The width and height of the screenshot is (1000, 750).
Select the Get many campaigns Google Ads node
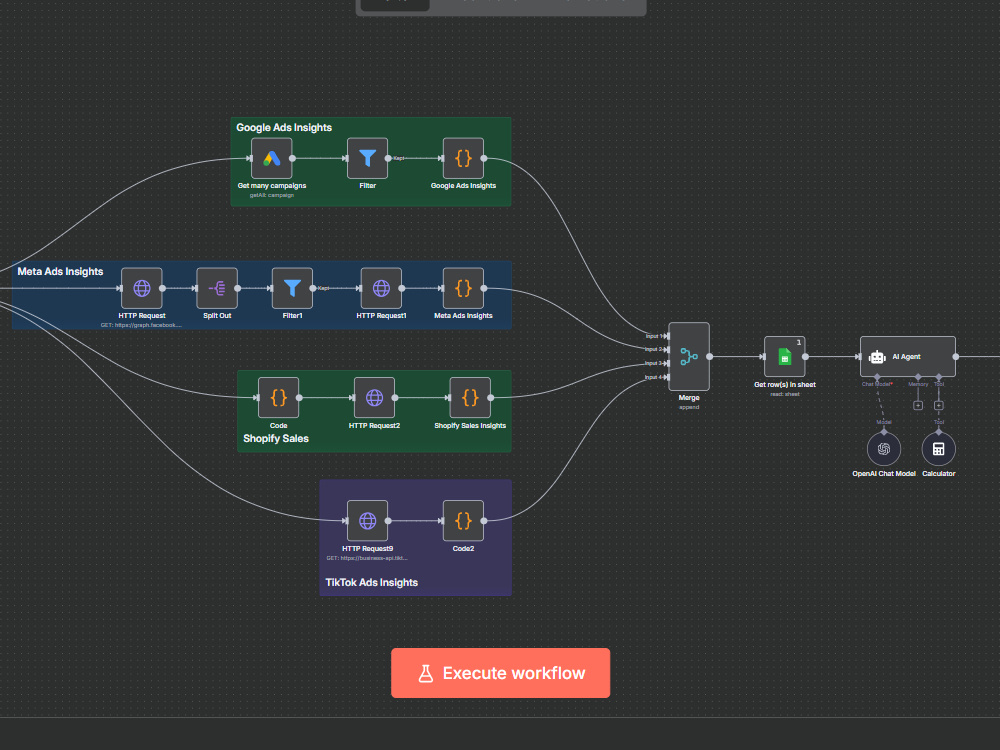pyautogui.click(x=272, y=158)
